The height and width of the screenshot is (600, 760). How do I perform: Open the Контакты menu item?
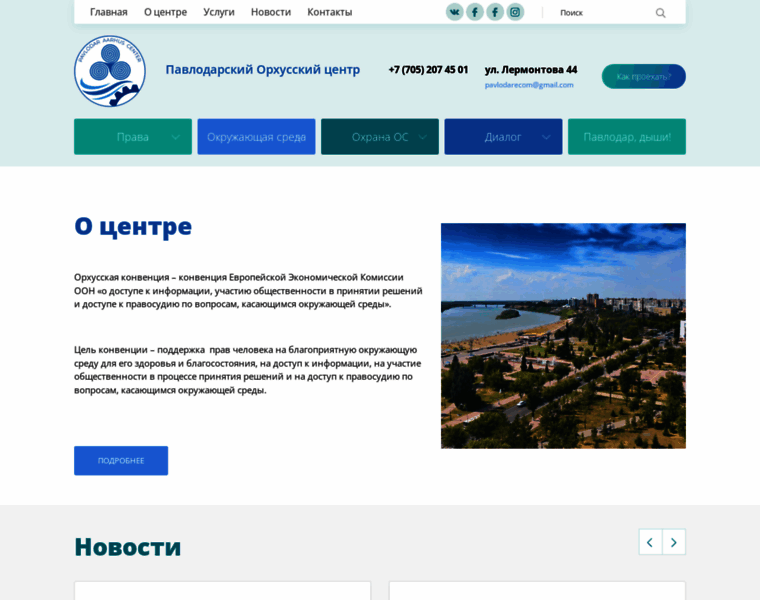click(330, 12)
